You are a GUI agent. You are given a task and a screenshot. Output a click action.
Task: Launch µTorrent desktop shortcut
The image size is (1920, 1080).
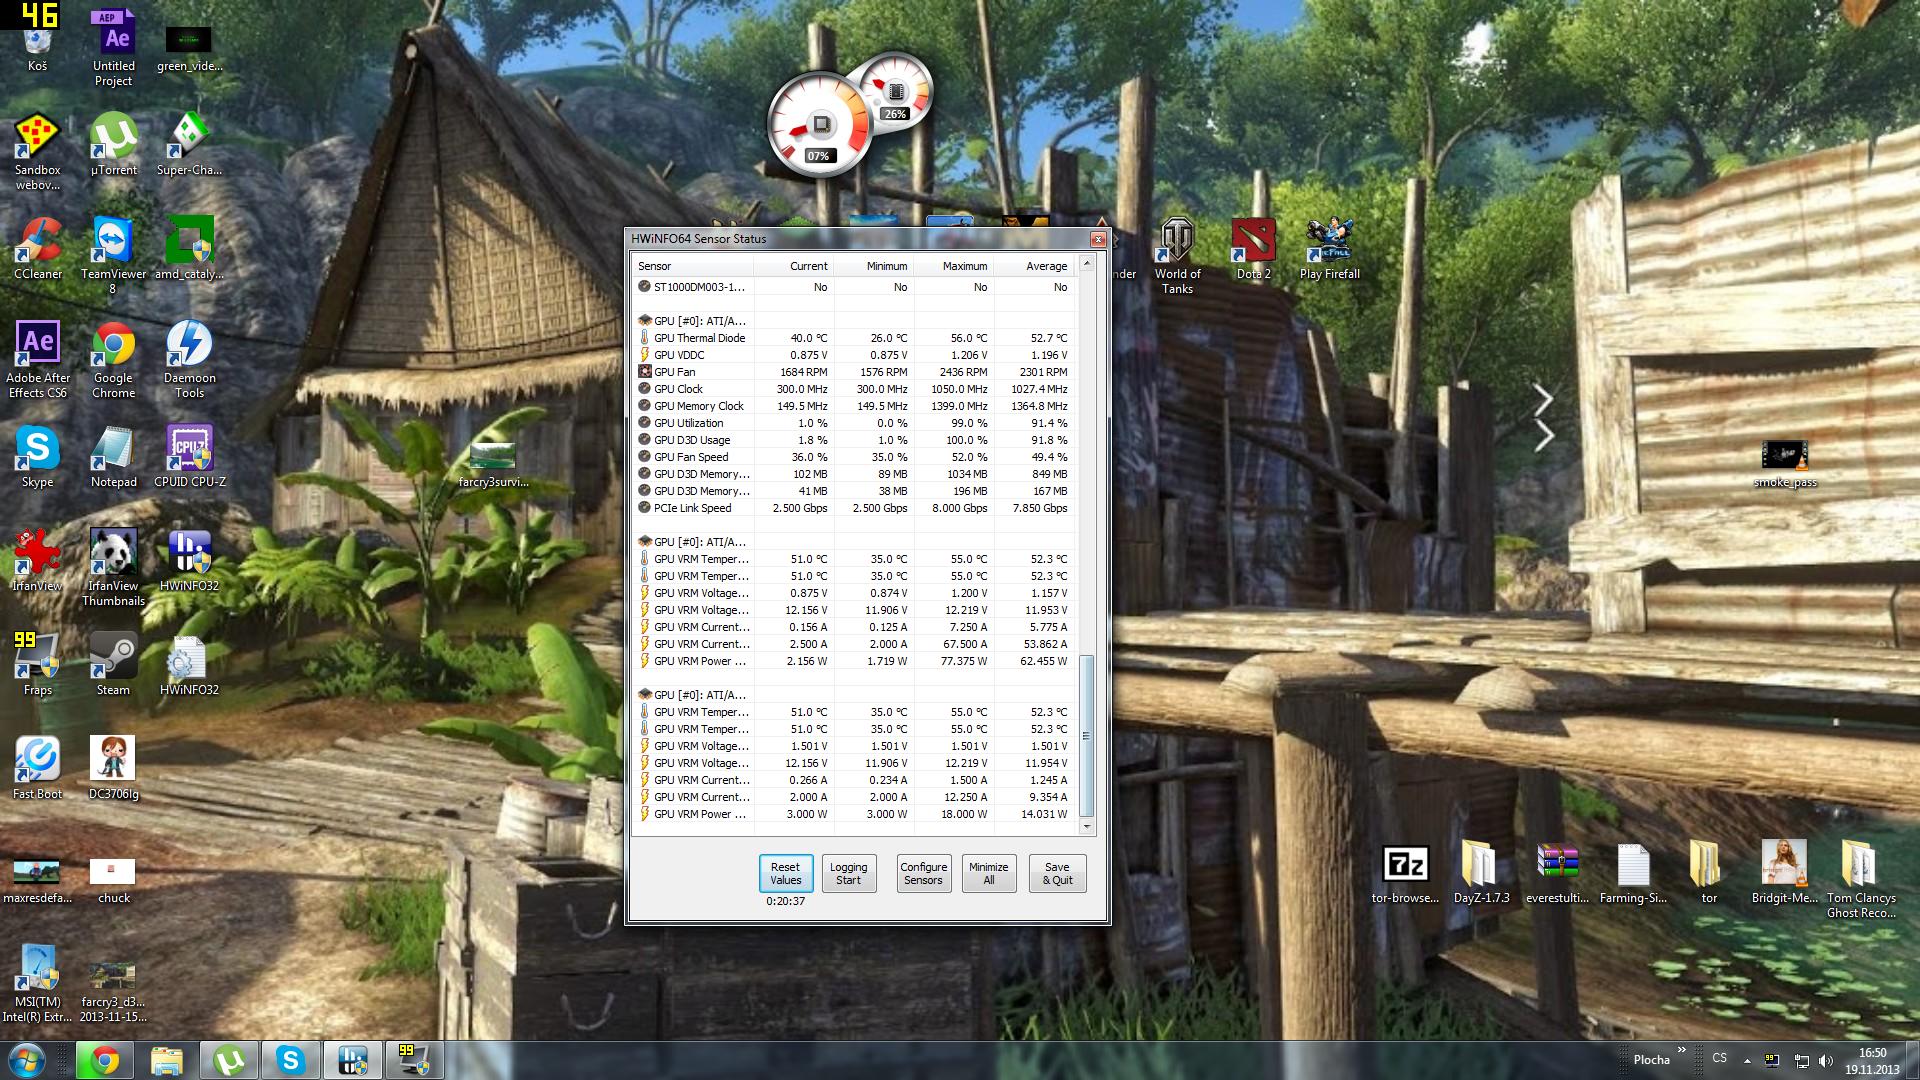click(114, 145)
